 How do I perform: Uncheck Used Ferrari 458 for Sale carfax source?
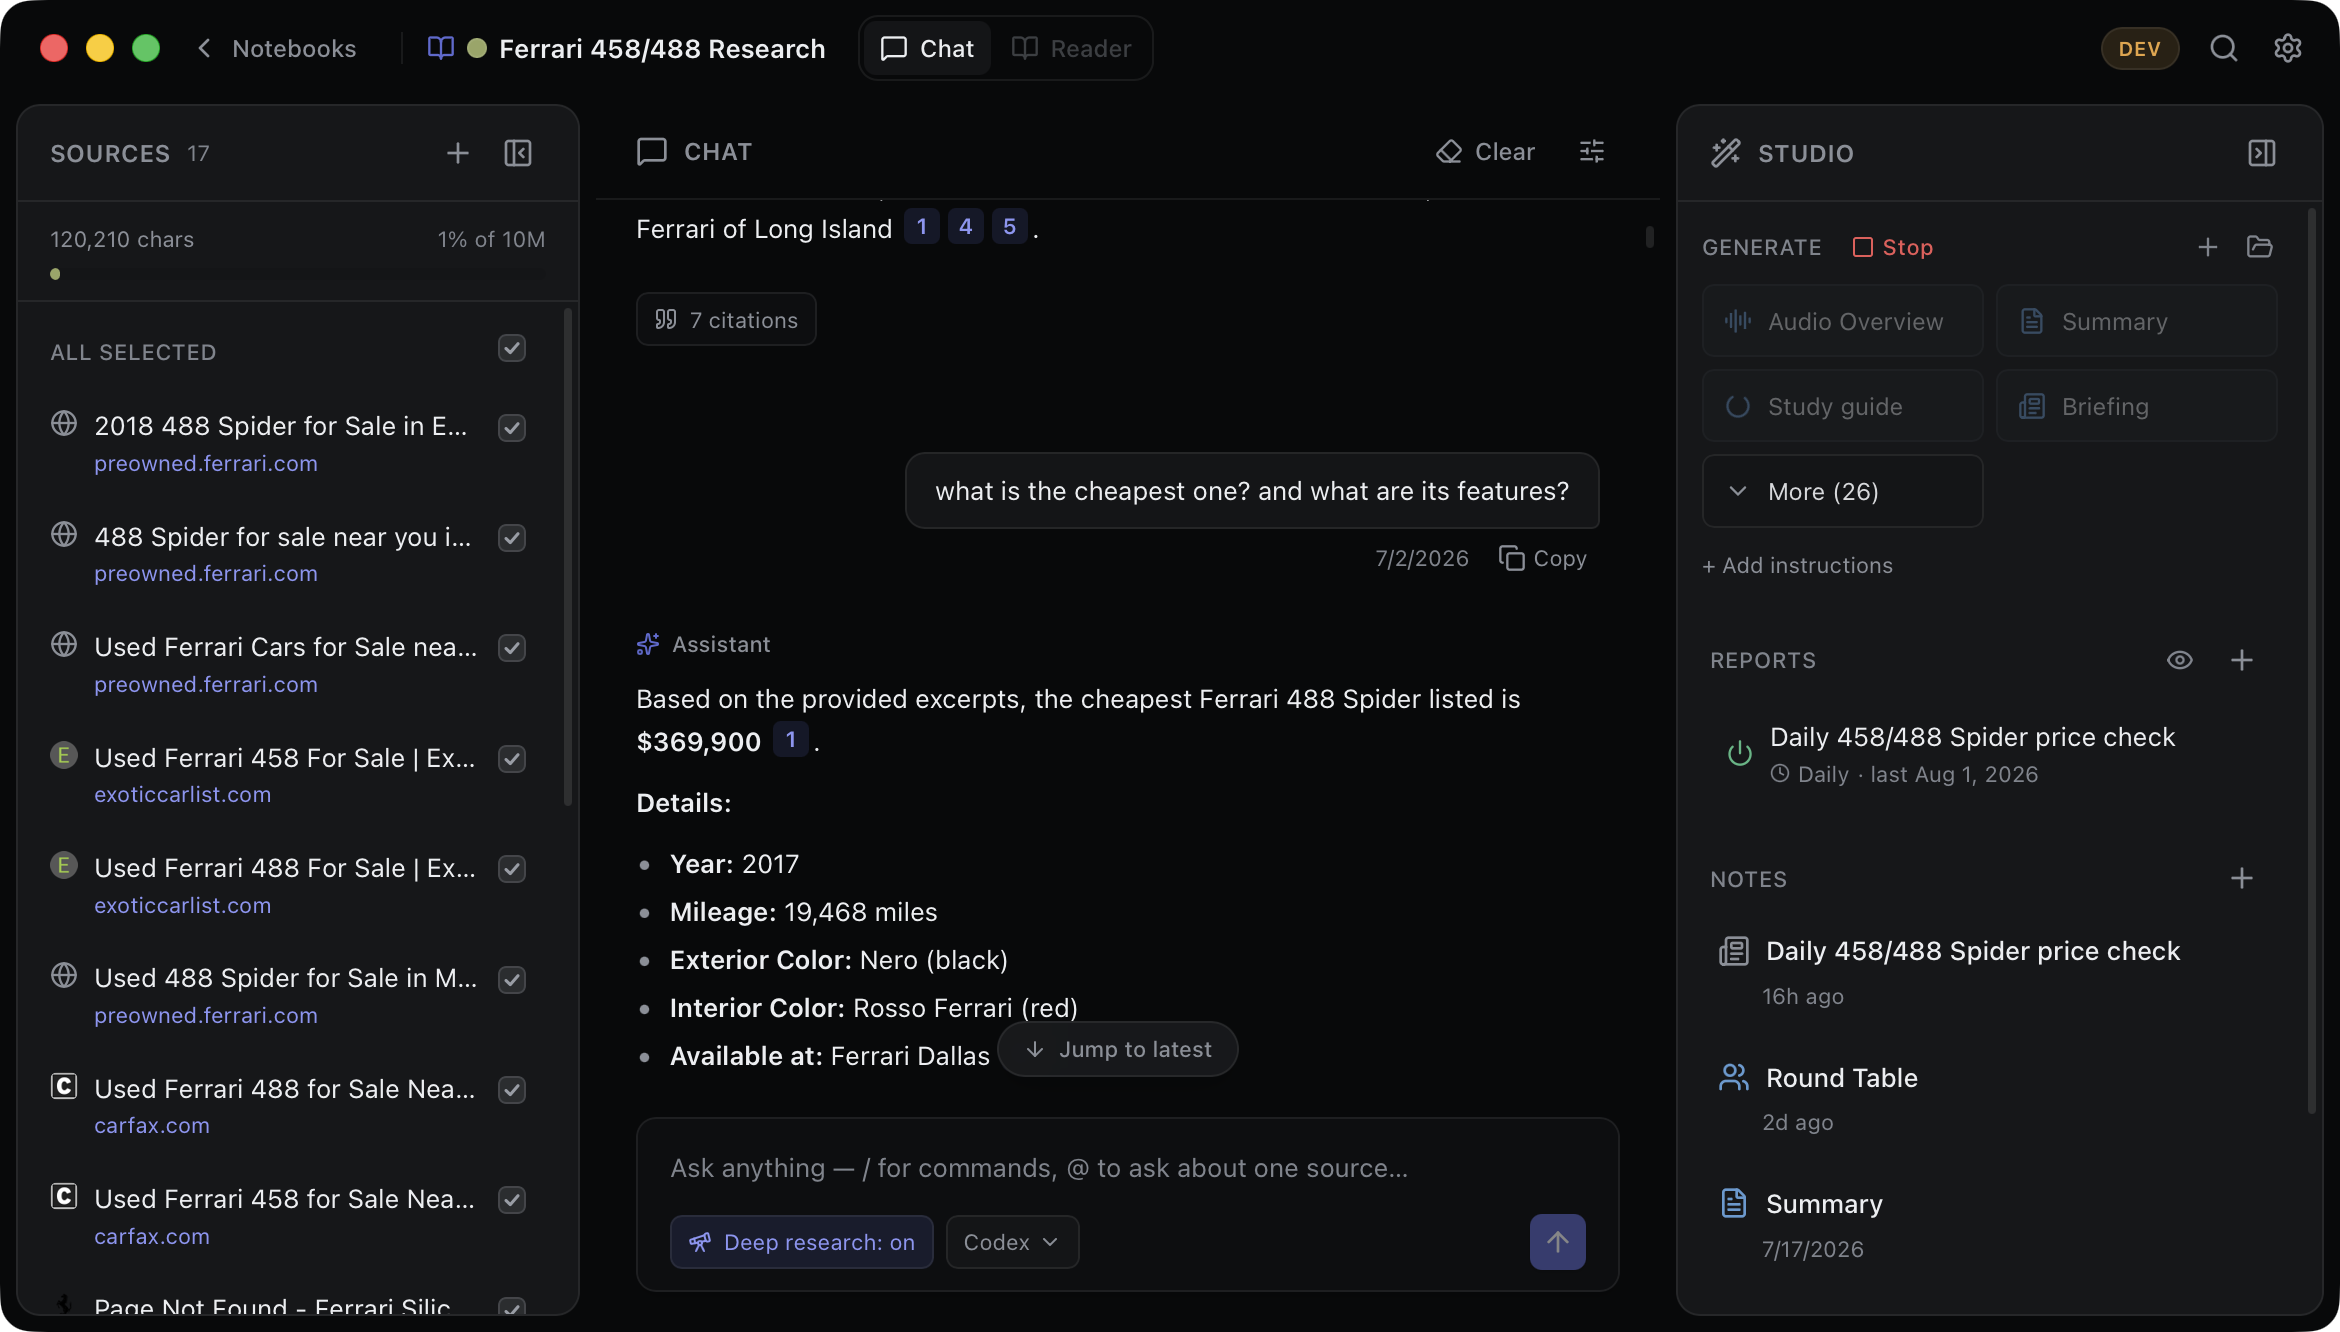(512, 1200)
